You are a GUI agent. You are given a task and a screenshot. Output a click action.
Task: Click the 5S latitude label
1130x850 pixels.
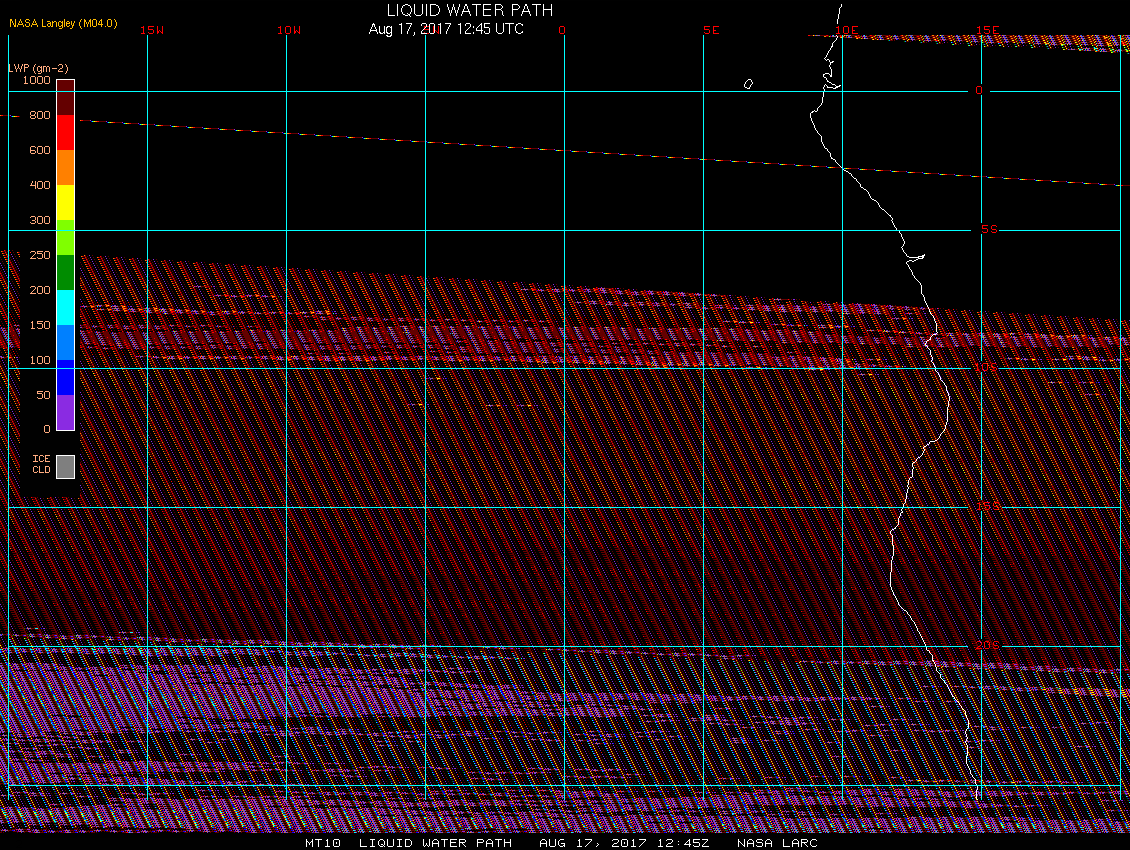coord(989,229)
